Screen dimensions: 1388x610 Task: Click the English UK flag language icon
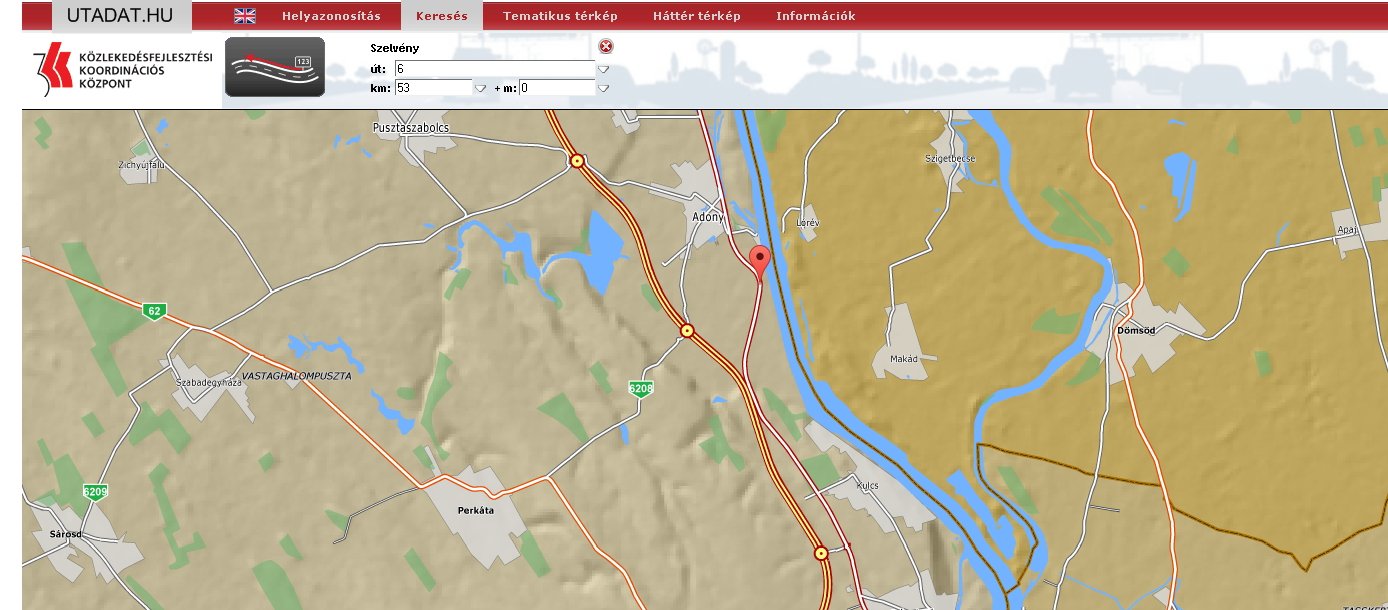[x=245, y=16]
